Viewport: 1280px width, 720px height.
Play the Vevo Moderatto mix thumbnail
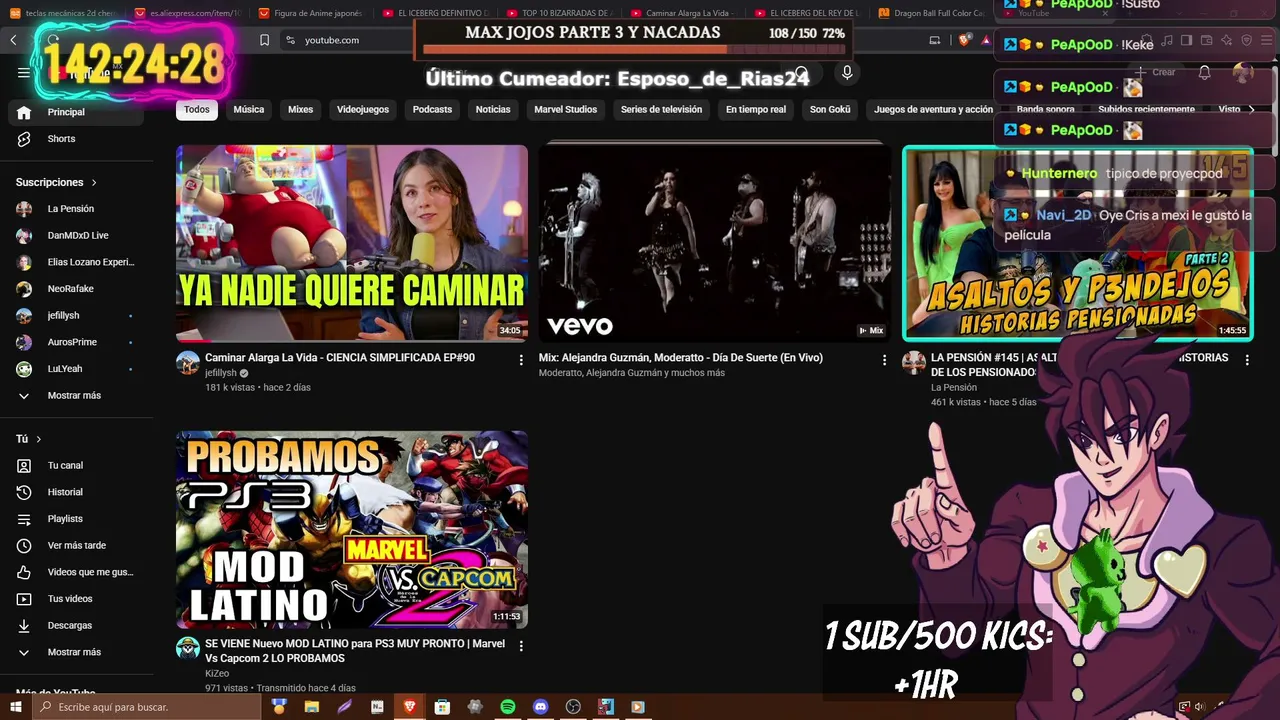click(x=714, y=244)
